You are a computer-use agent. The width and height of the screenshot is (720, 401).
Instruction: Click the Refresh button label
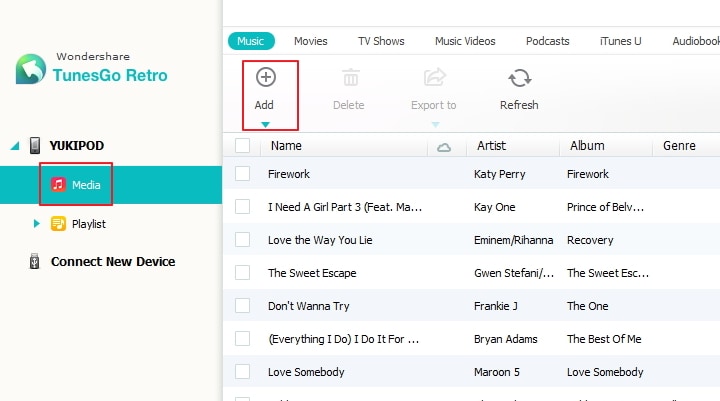[x=519, y=105]
